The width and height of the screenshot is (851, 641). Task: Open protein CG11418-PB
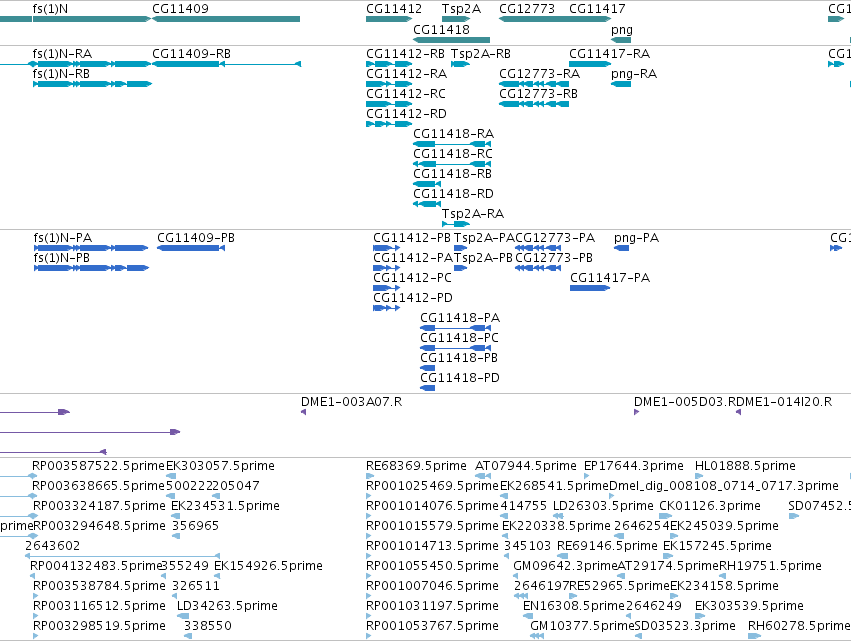coord(459,358)
